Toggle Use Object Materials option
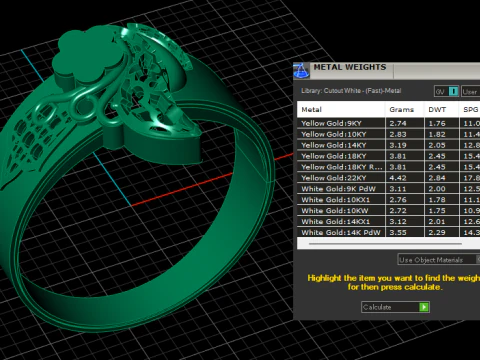 pyautogui.click(x=439, y=260)
